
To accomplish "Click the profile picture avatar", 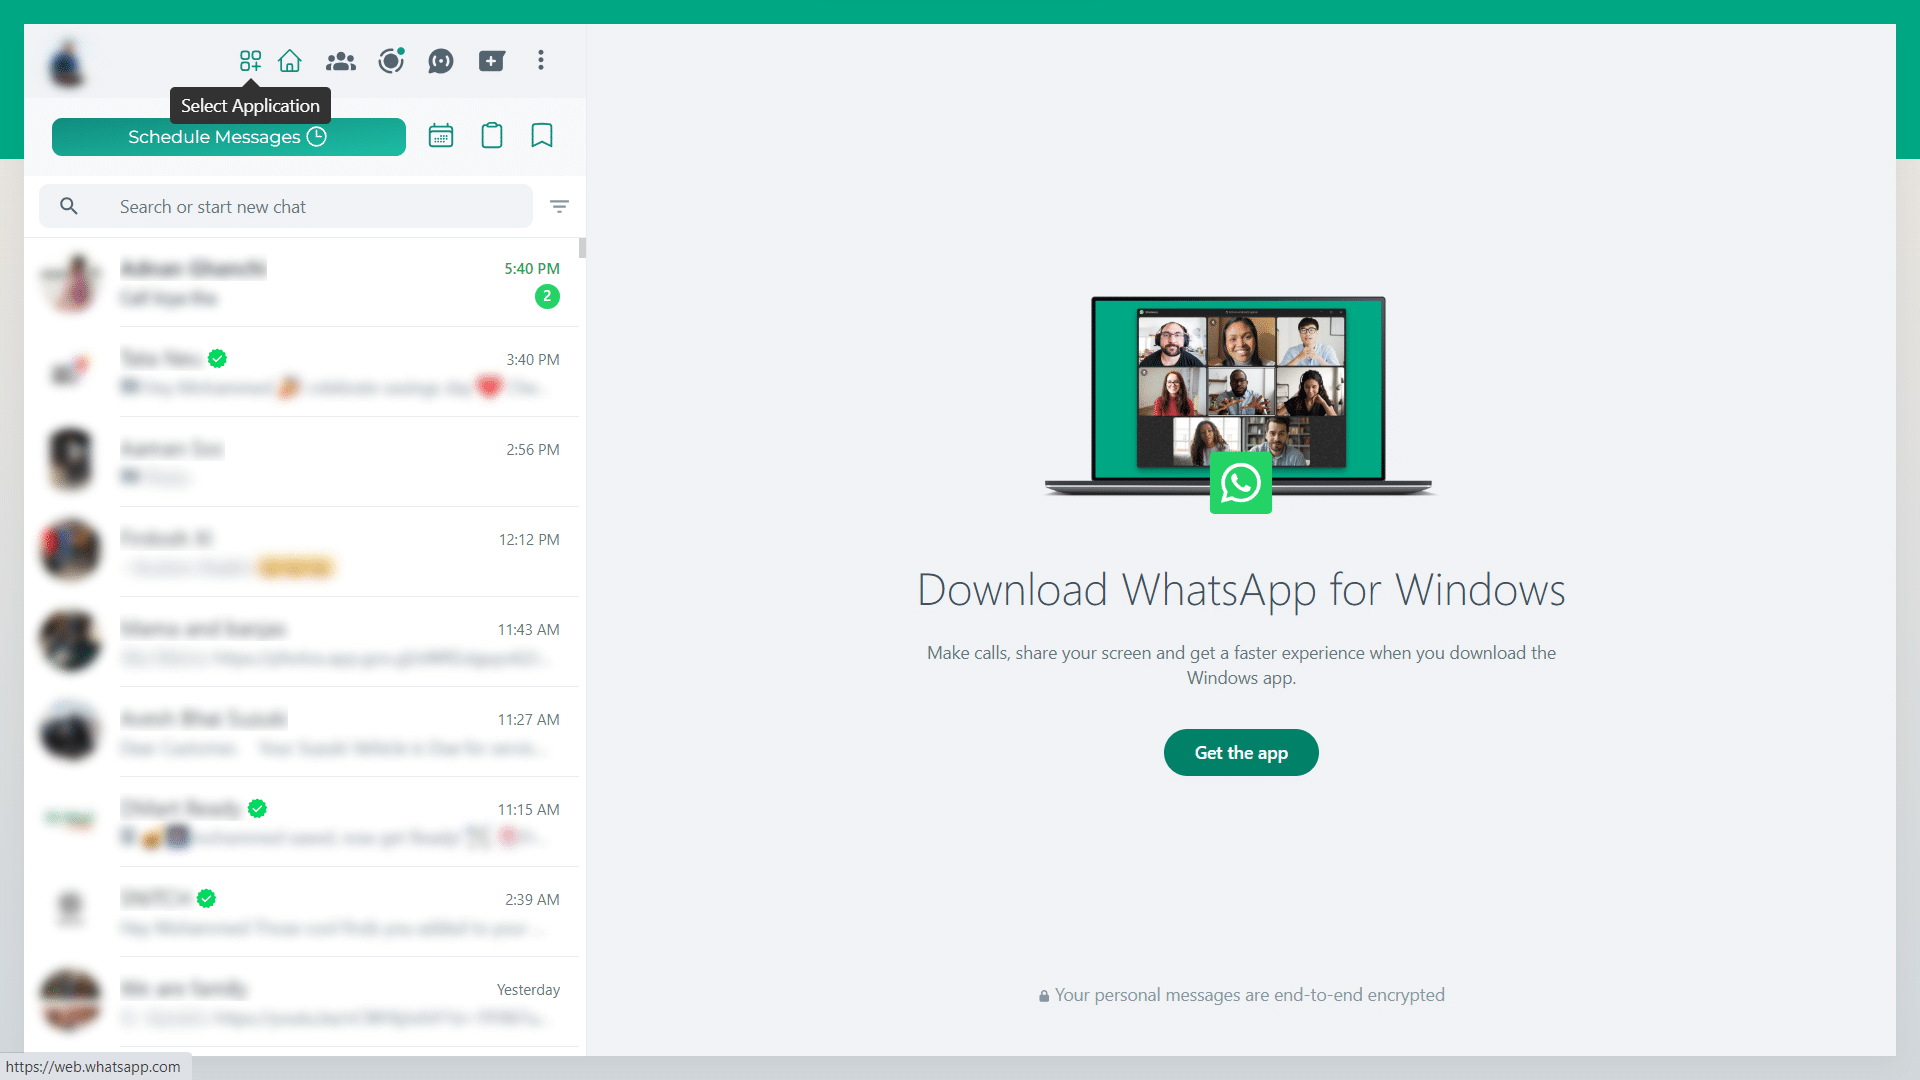I will tap(68, 63).
